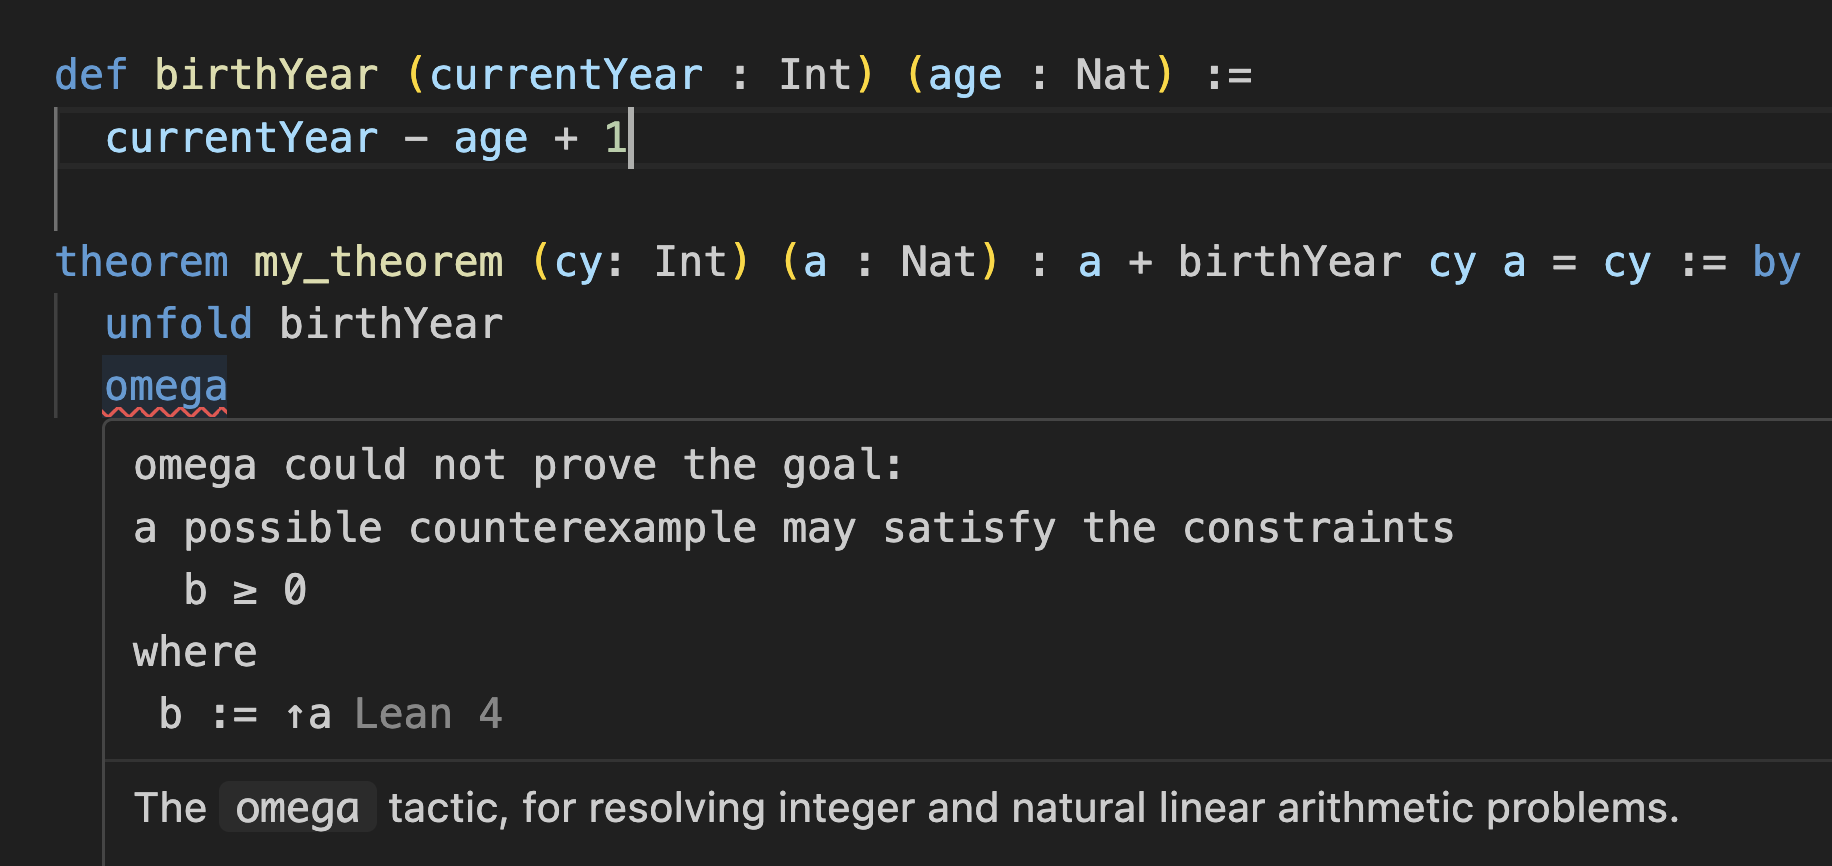
Task: Click the "def" keyword
Action: tap(91, 75)
